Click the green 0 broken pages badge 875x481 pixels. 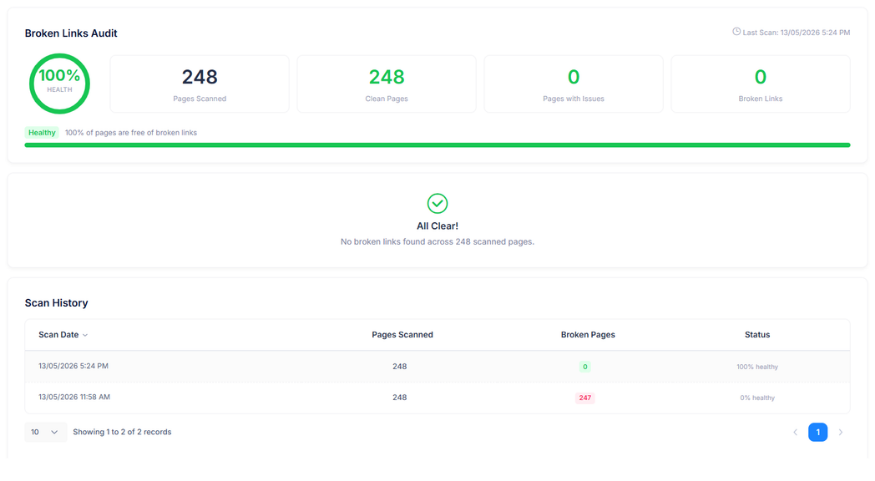point(585,367)
